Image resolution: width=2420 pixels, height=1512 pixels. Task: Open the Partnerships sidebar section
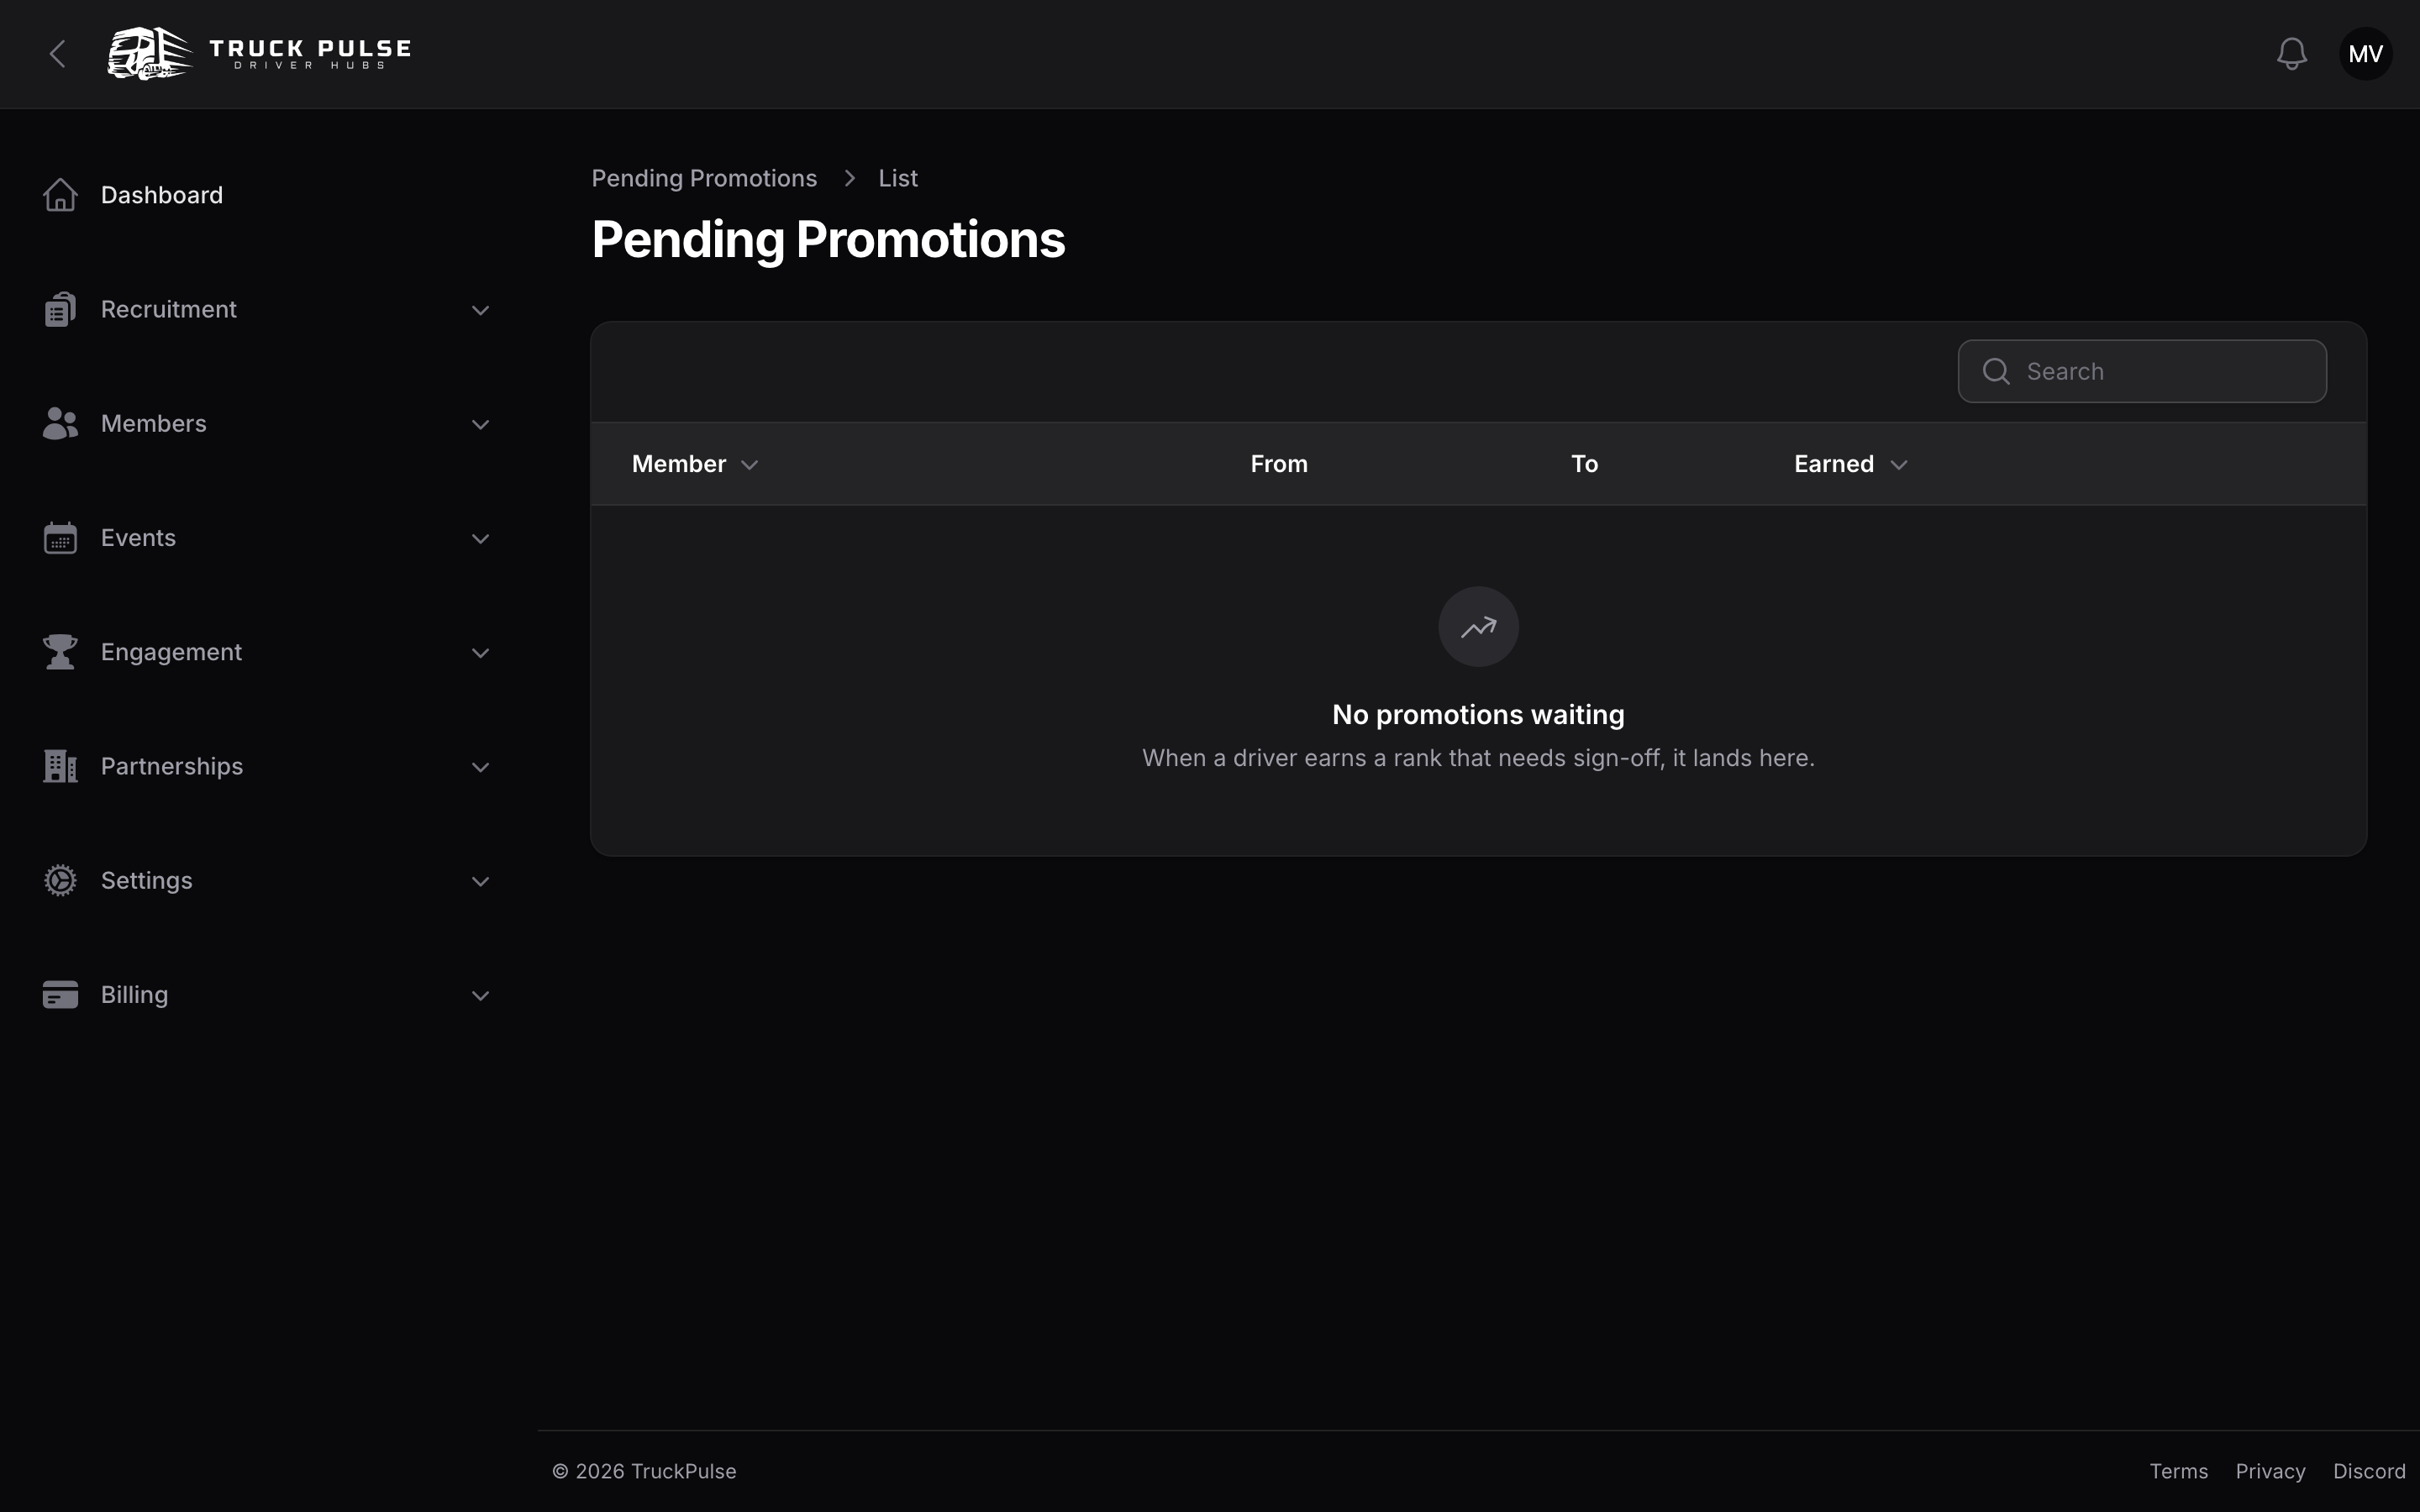268,766
